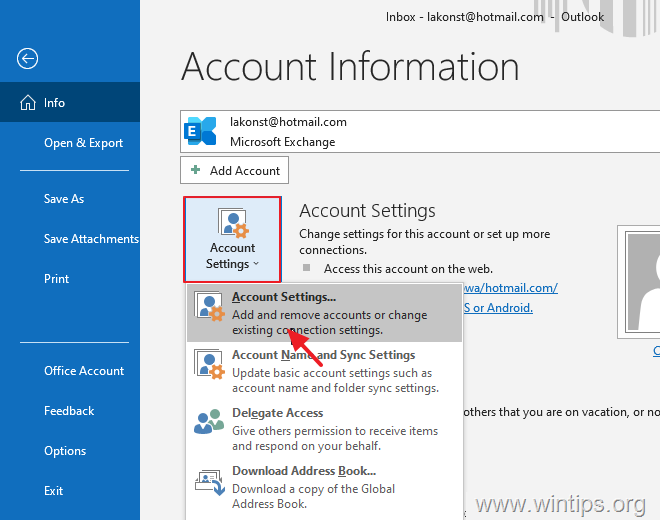Click Save As in the sidebar

point(70,199)
